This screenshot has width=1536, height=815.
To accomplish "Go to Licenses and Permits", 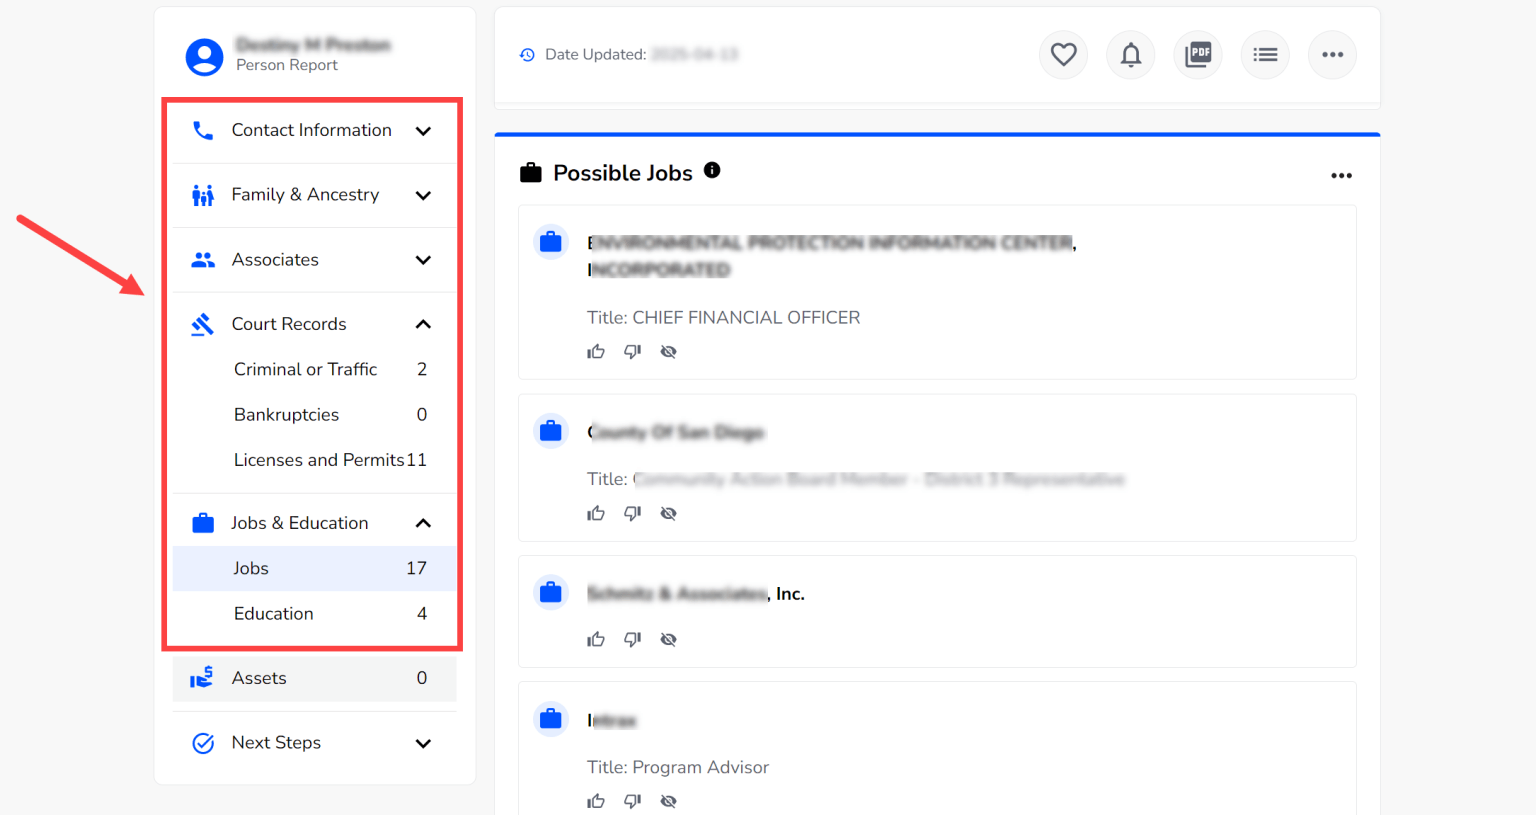I will (319, 460).
